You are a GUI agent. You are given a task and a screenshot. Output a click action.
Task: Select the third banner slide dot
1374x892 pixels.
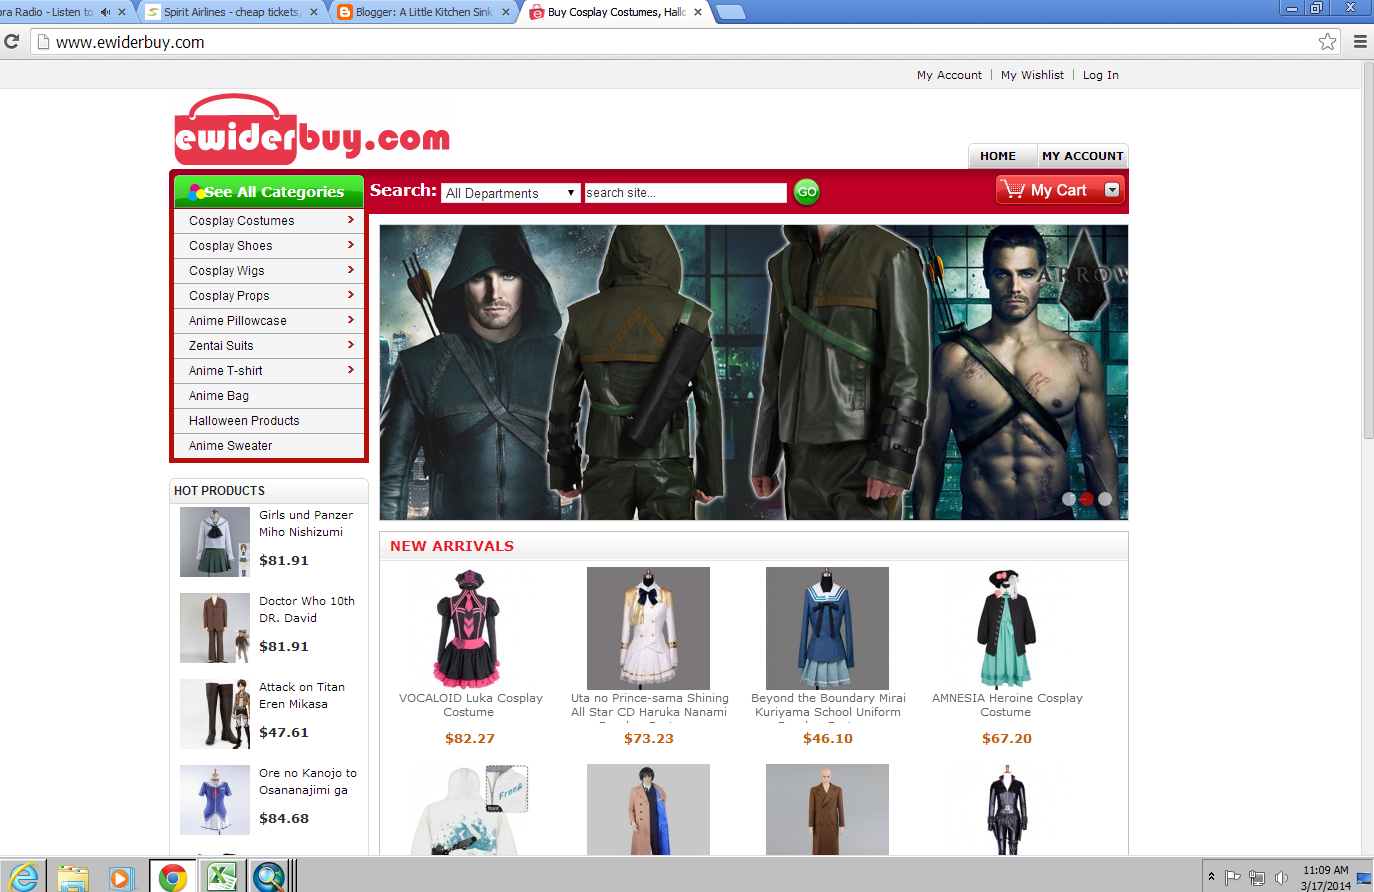(1105, 498)
